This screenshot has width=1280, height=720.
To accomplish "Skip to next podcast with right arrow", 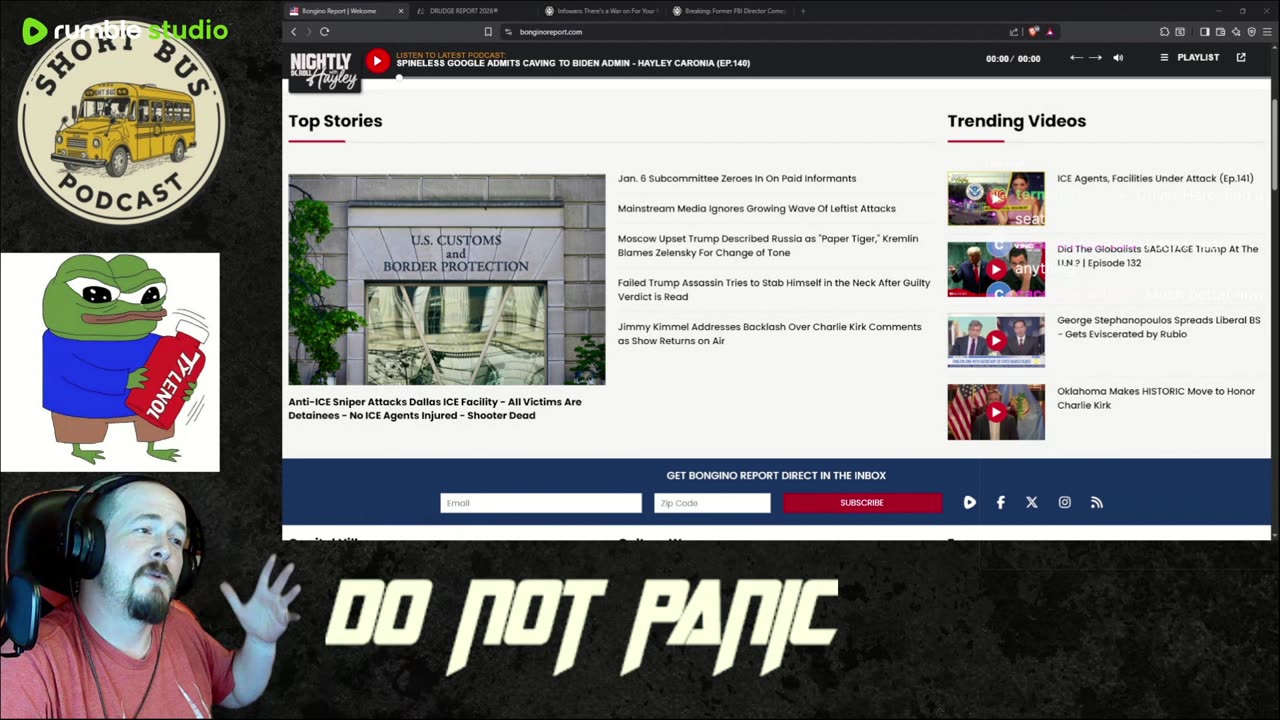I will point(1095,58).
